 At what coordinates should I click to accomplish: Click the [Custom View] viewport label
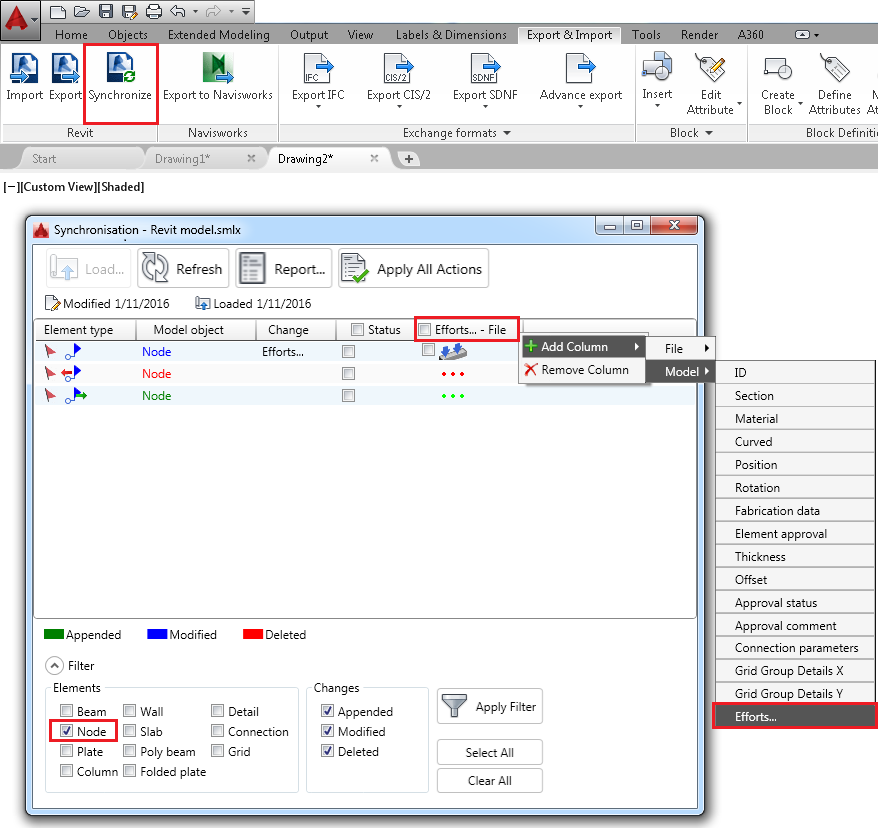point(58,187)
